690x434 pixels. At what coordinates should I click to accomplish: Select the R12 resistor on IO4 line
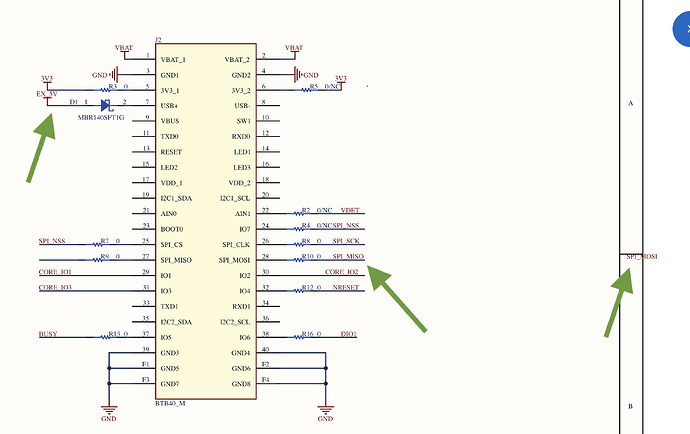pyautogui.click(x=298, y=291)
